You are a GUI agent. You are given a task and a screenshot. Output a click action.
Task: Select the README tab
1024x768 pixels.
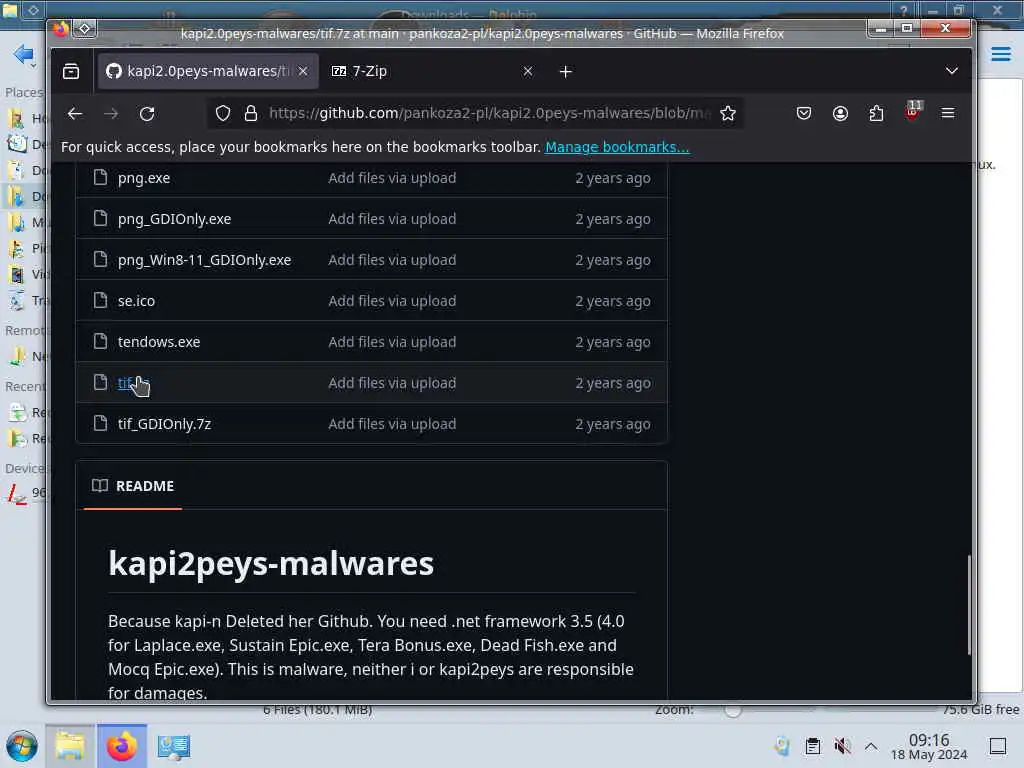click(133, 486)
